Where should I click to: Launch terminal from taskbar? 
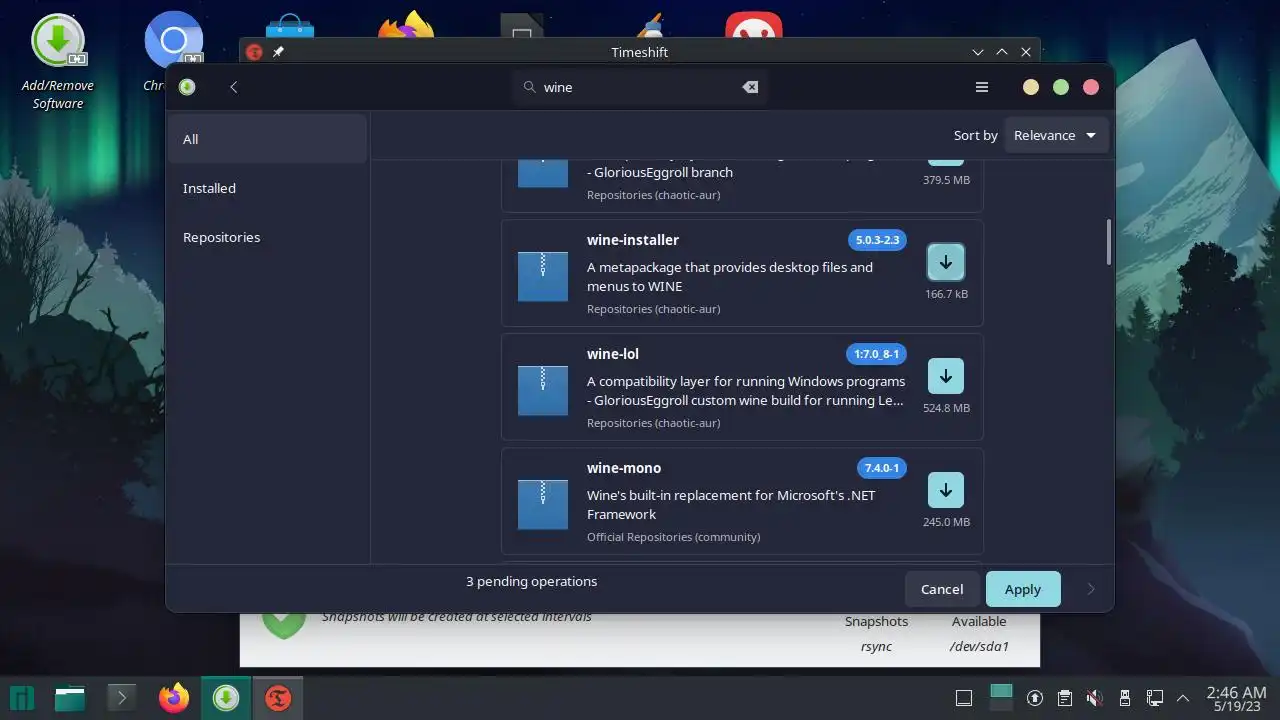click(x=122, y=698)
